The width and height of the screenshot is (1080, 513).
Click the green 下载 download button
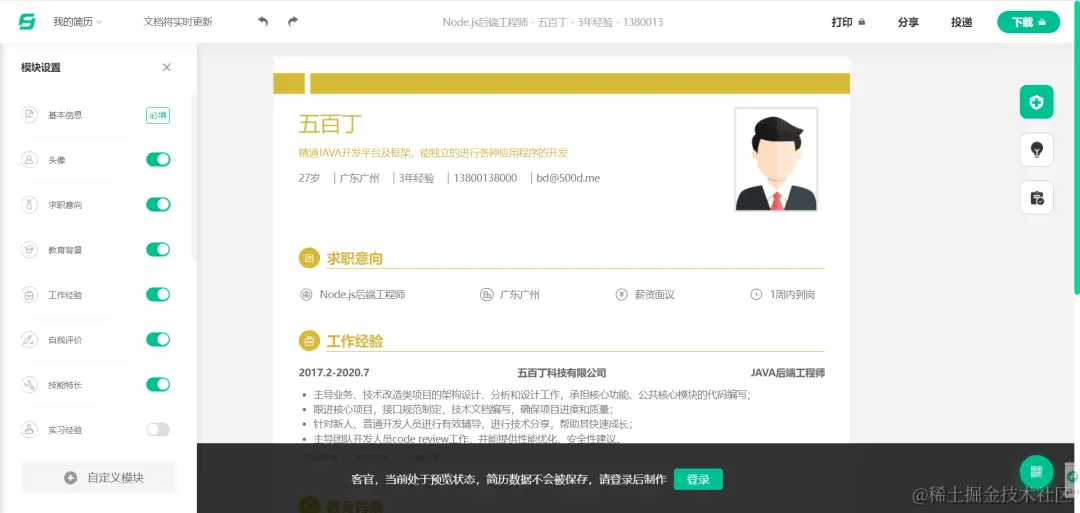pos(1028,22)
